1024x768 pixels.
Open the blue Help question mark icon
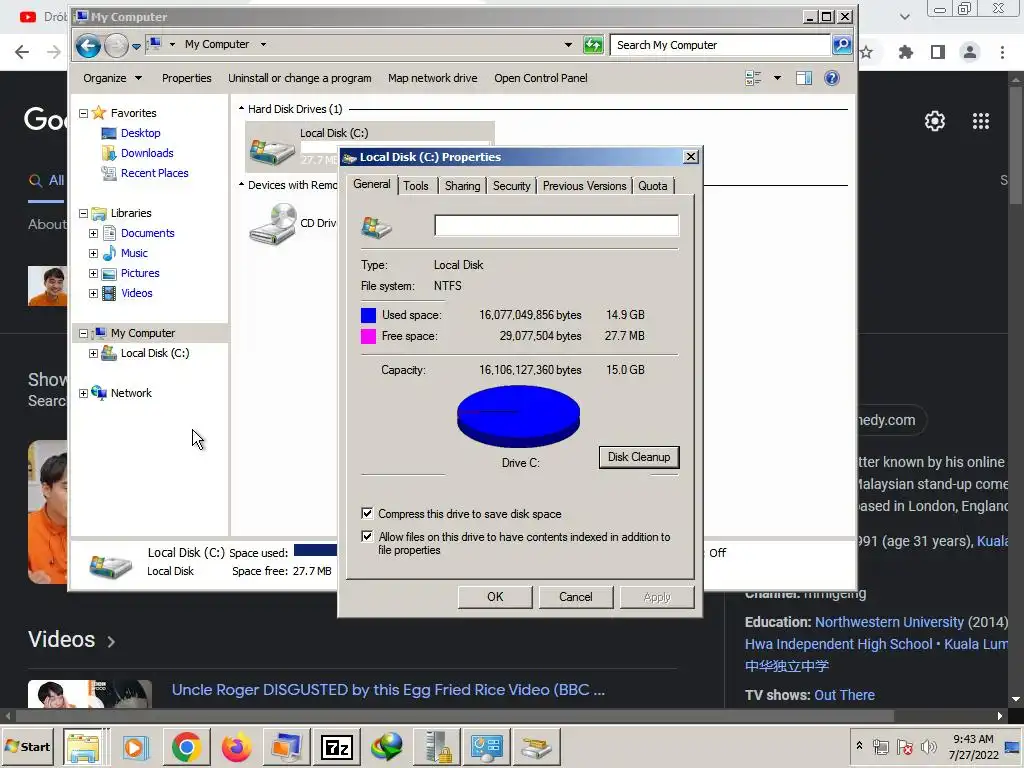pyautogui.click(x=831, y=78)
